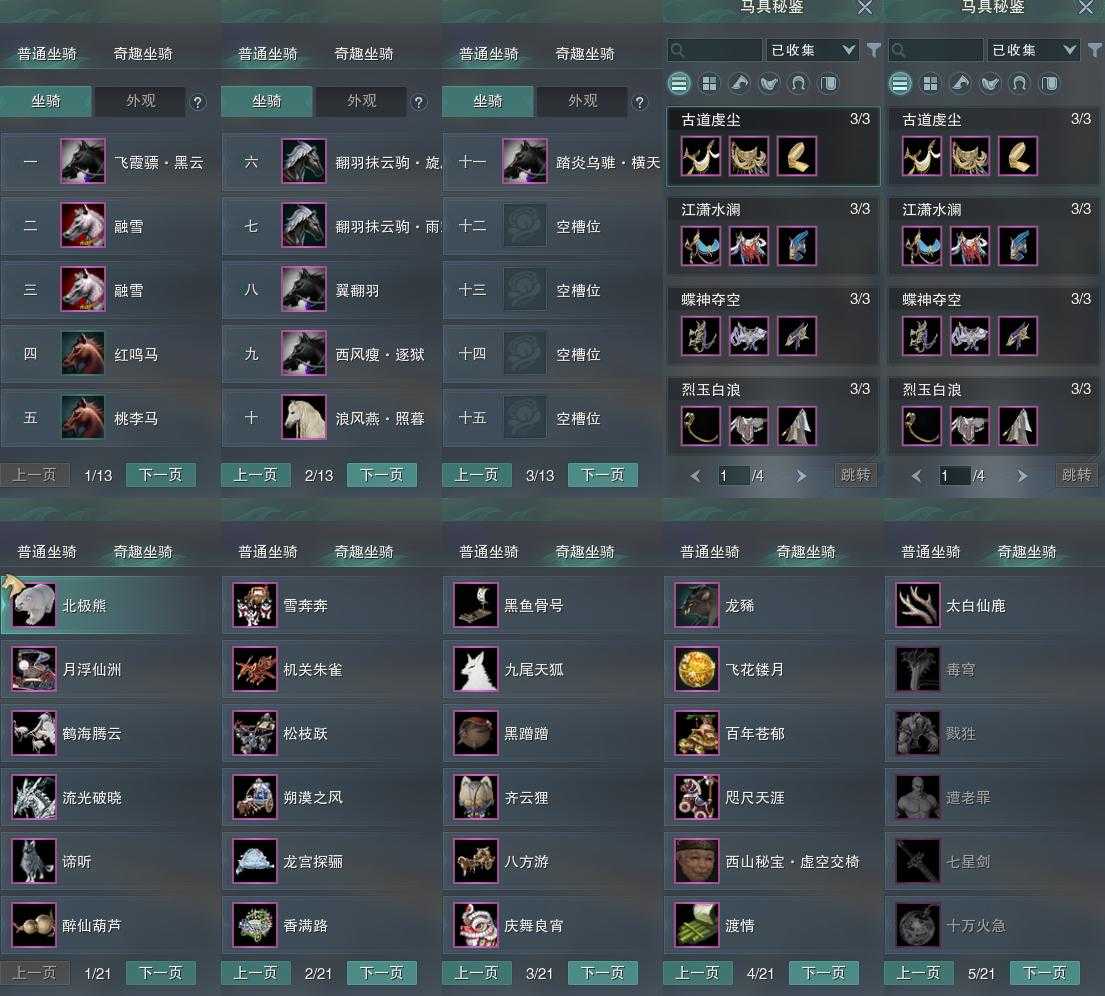Click the 庆舞良宵 lion dance icon
Screen dimensions: 1105x996
[476, 924]
